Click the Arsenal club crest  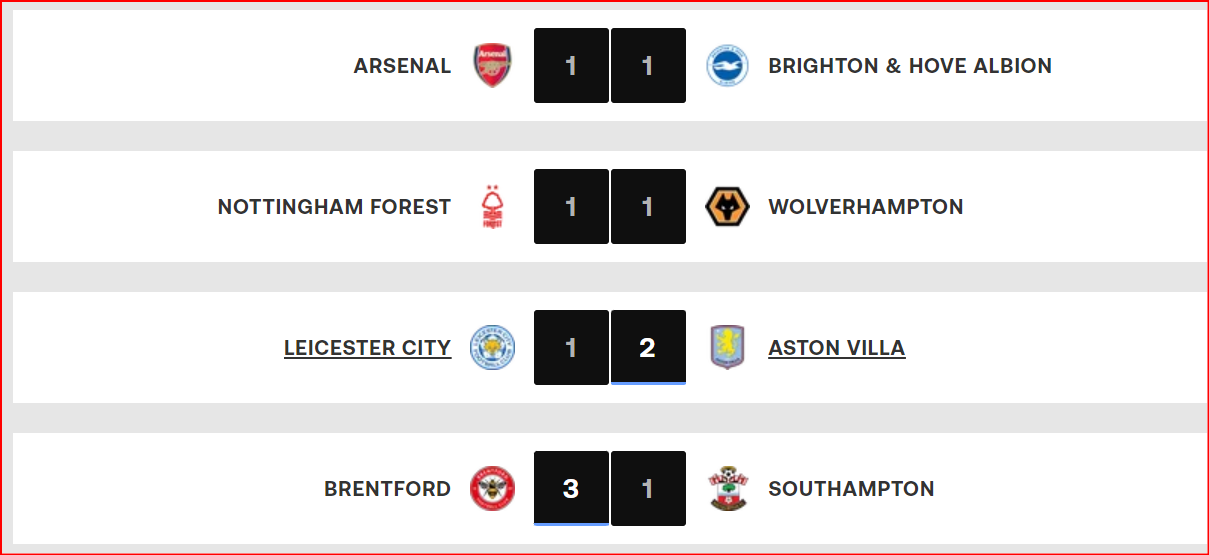[492, 66]
